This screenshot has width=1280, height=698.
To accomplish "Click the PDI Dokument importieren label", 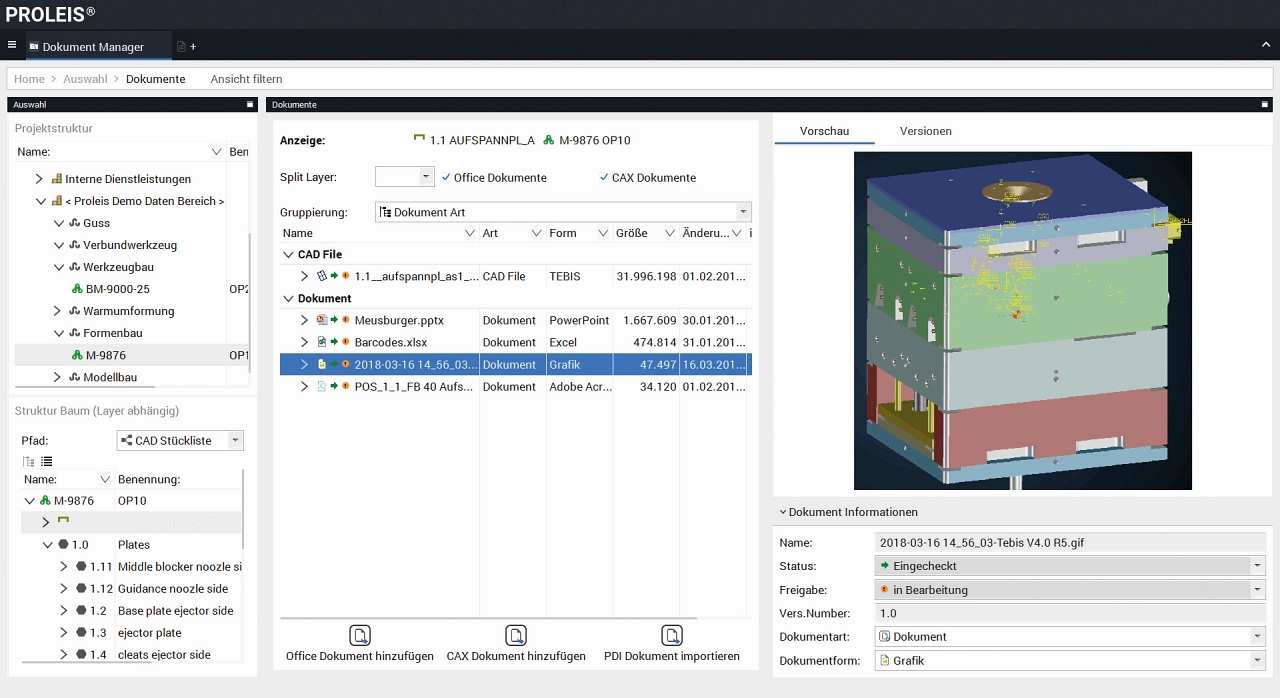I will 672,656.
